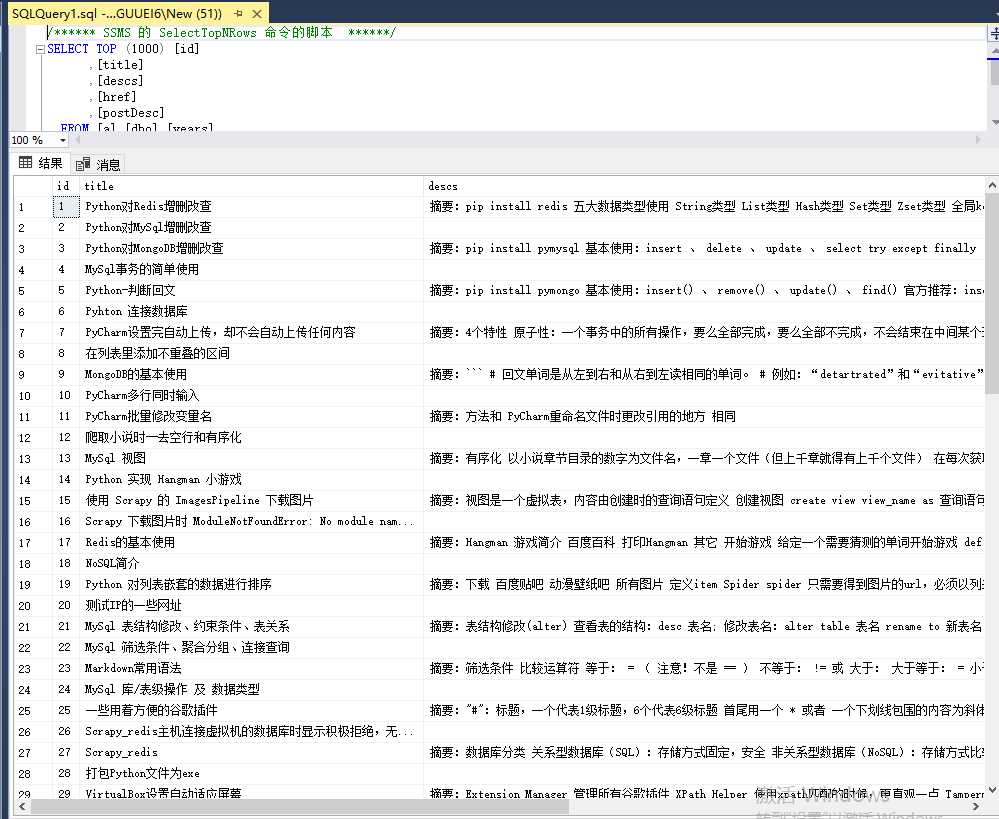Select row header number 15

click(x=33, y=501)
